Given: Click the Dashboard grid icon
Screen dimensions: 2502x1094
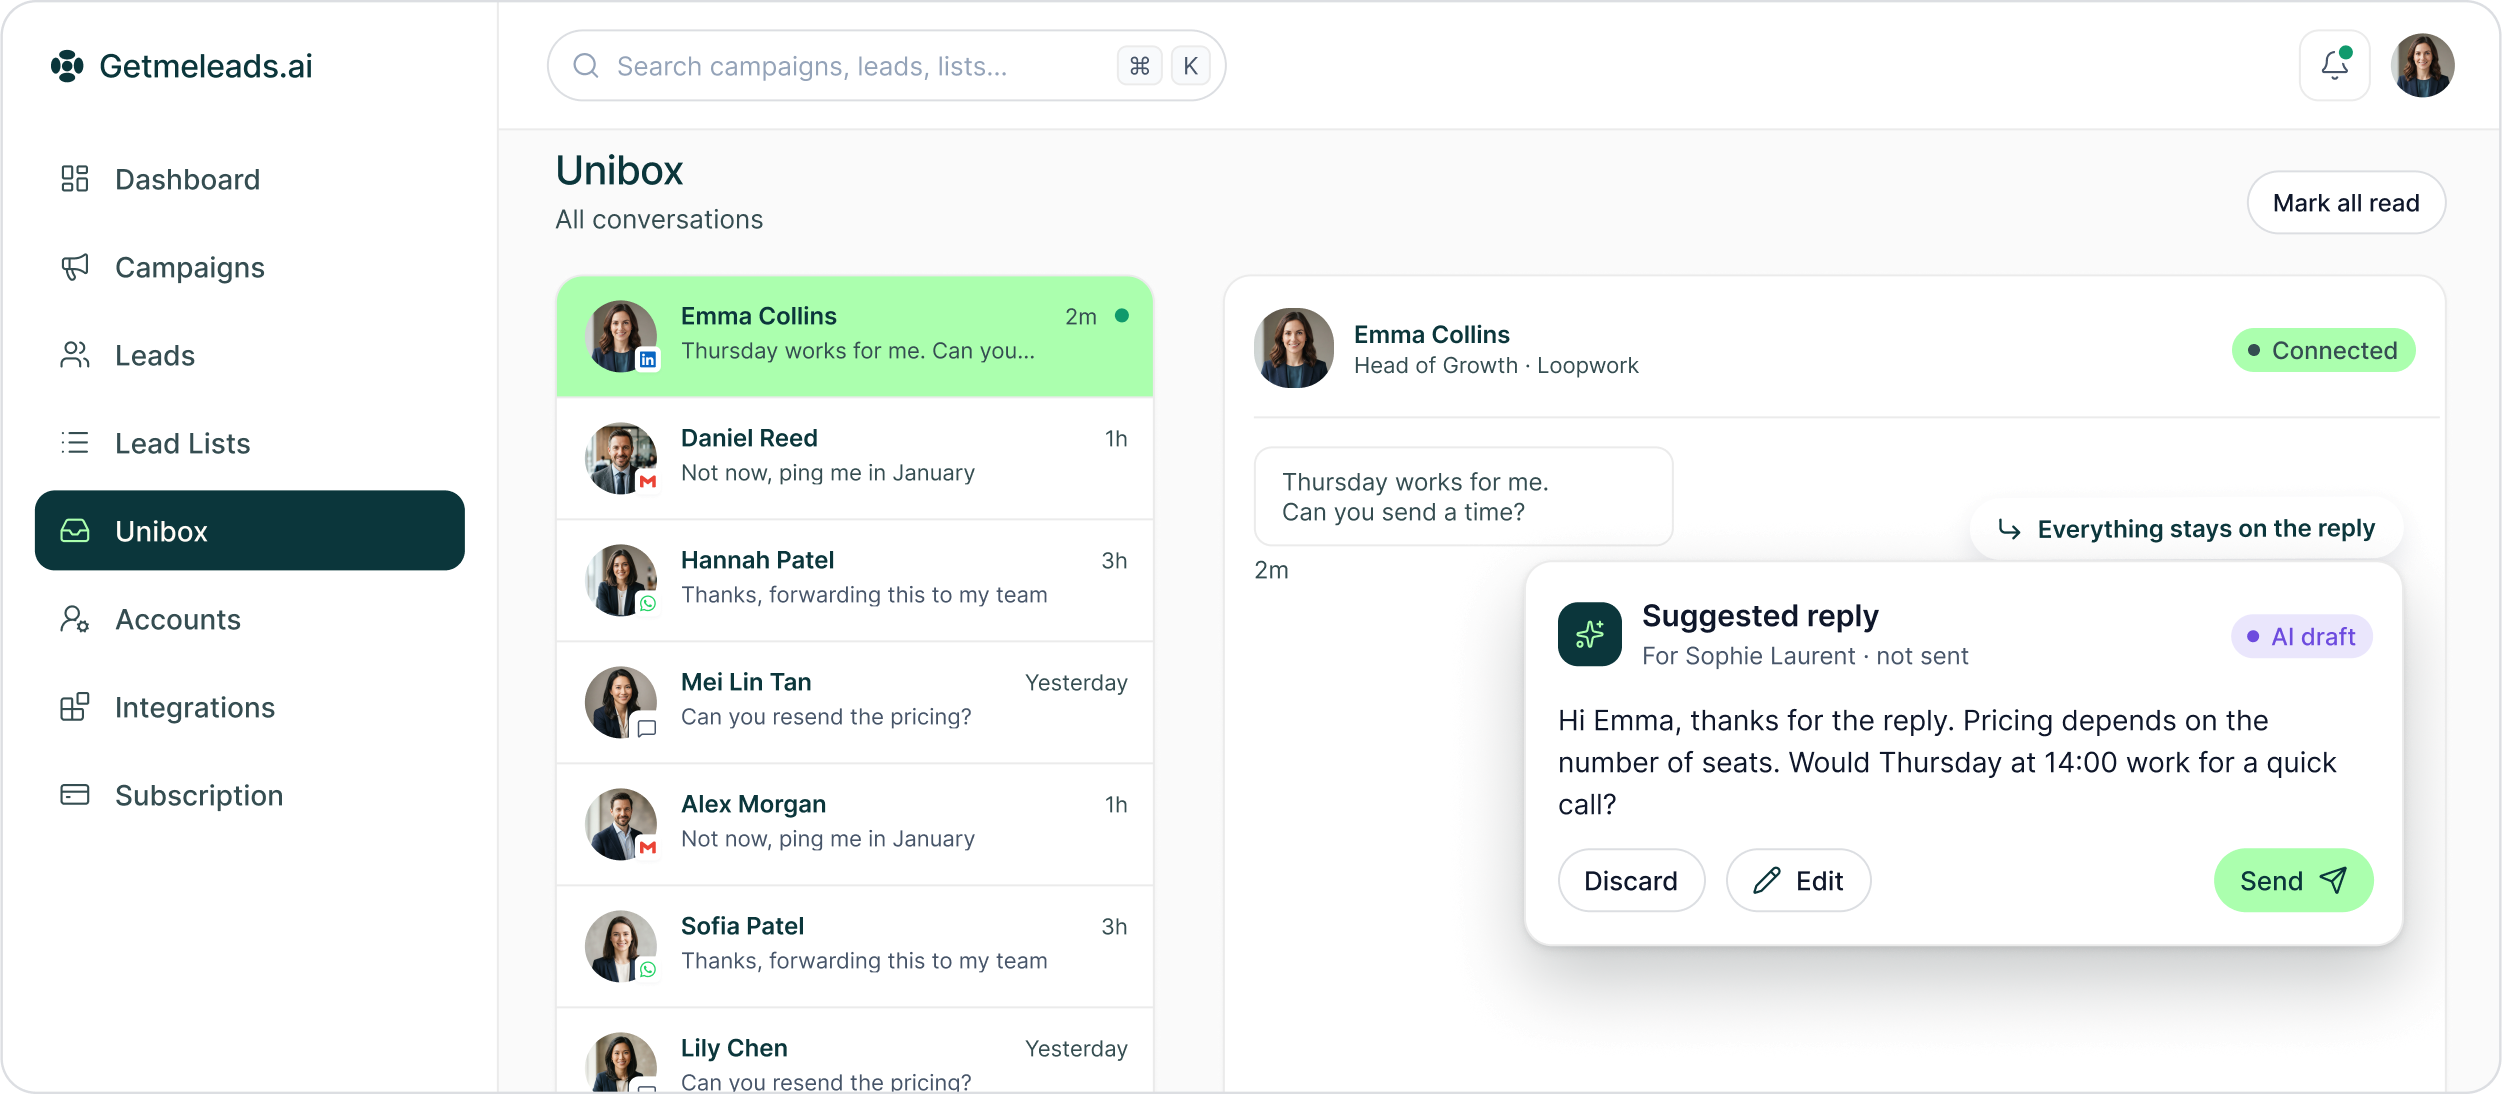Looking at the screenshot, I should (75, 179).
